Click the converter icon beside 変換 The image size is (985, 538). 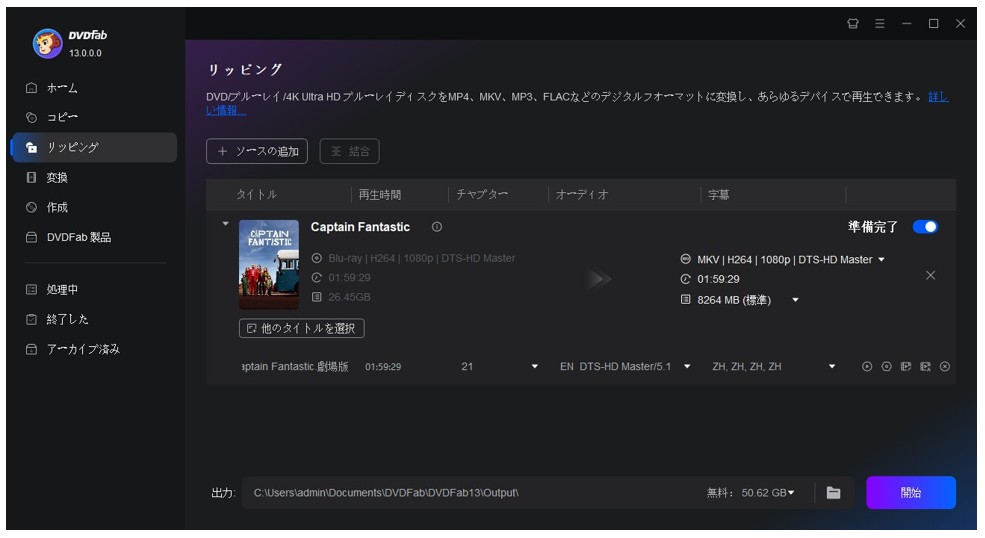click(31, 178)
